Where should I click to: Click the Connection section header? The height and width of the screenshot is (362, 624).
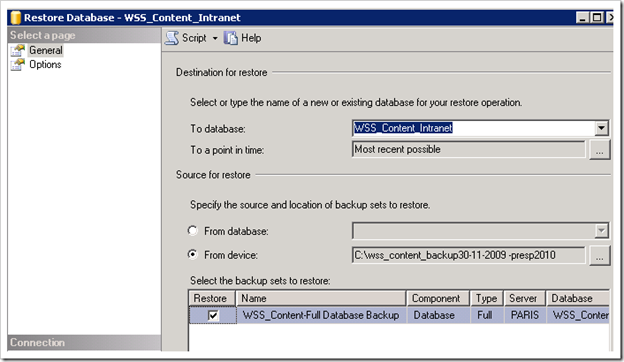84,343
